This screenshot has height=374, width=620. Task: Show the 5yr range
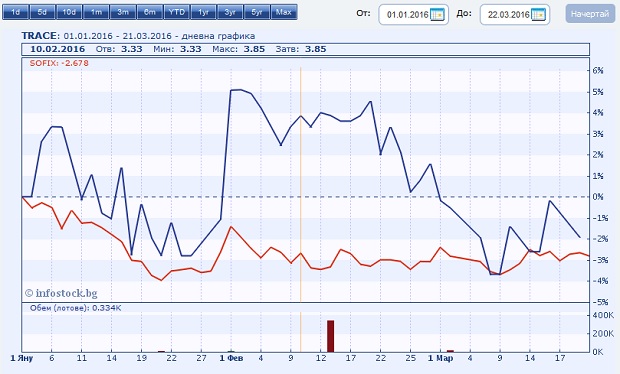click(258, 12)
